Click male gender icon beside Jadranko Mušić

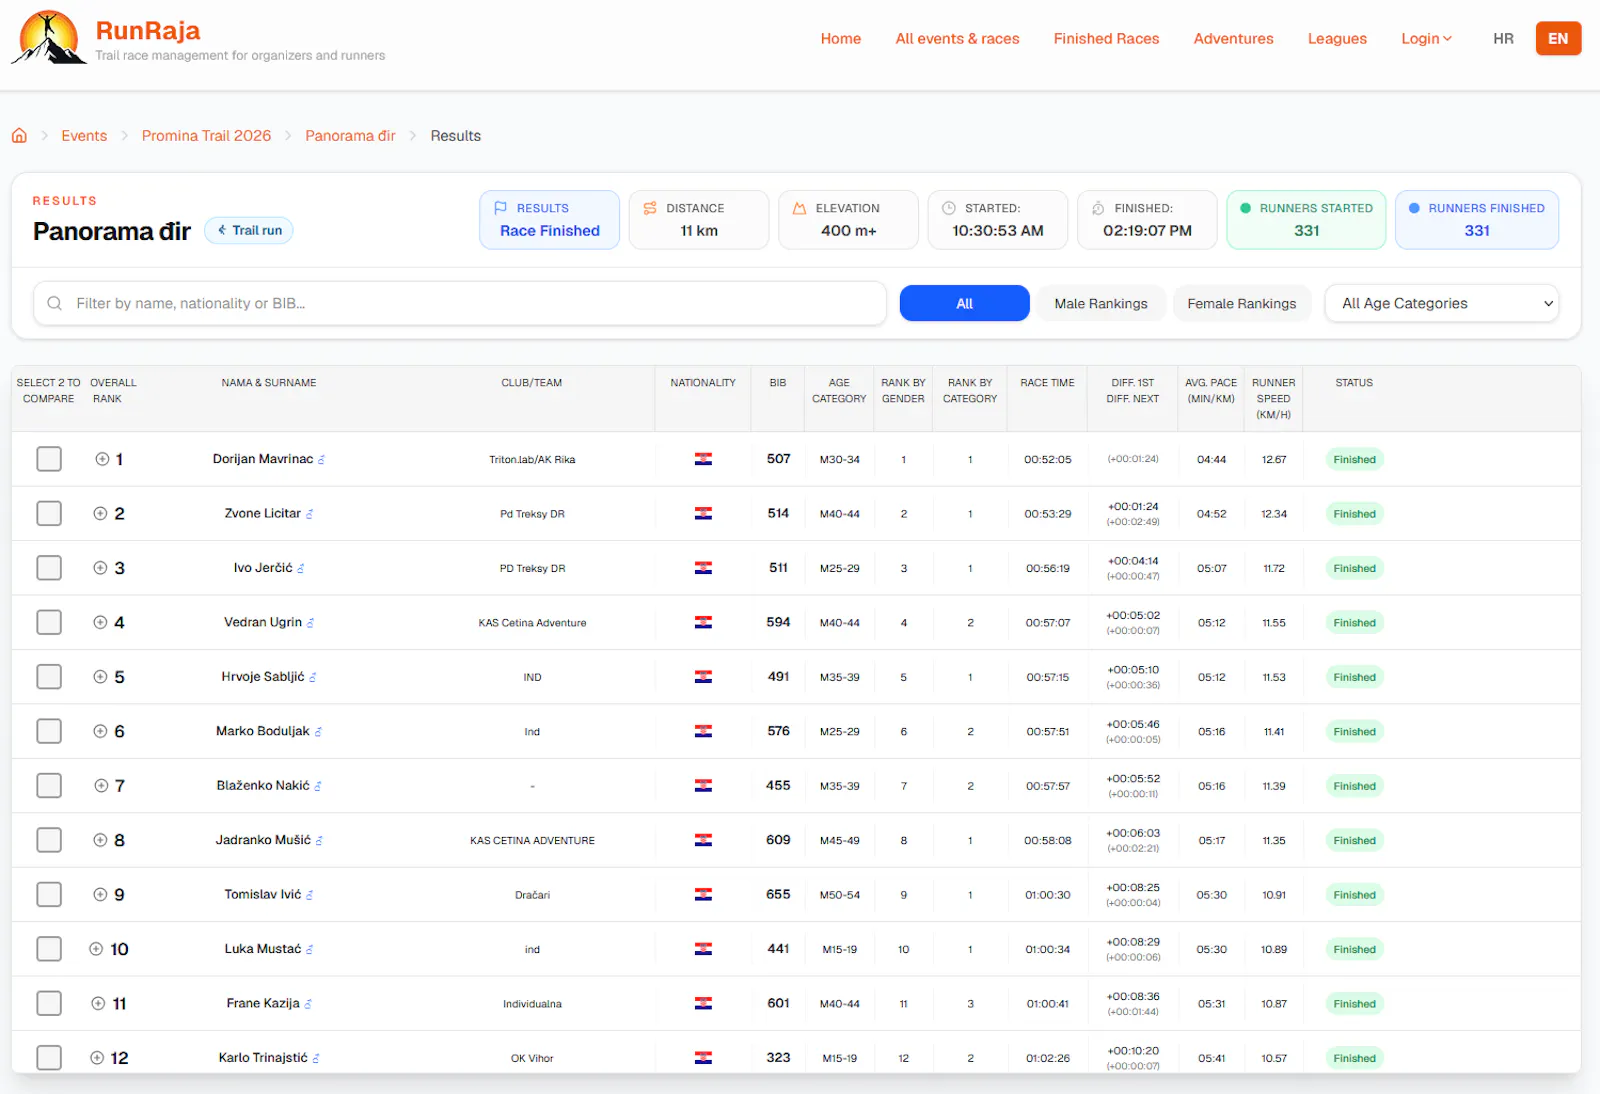319,841
